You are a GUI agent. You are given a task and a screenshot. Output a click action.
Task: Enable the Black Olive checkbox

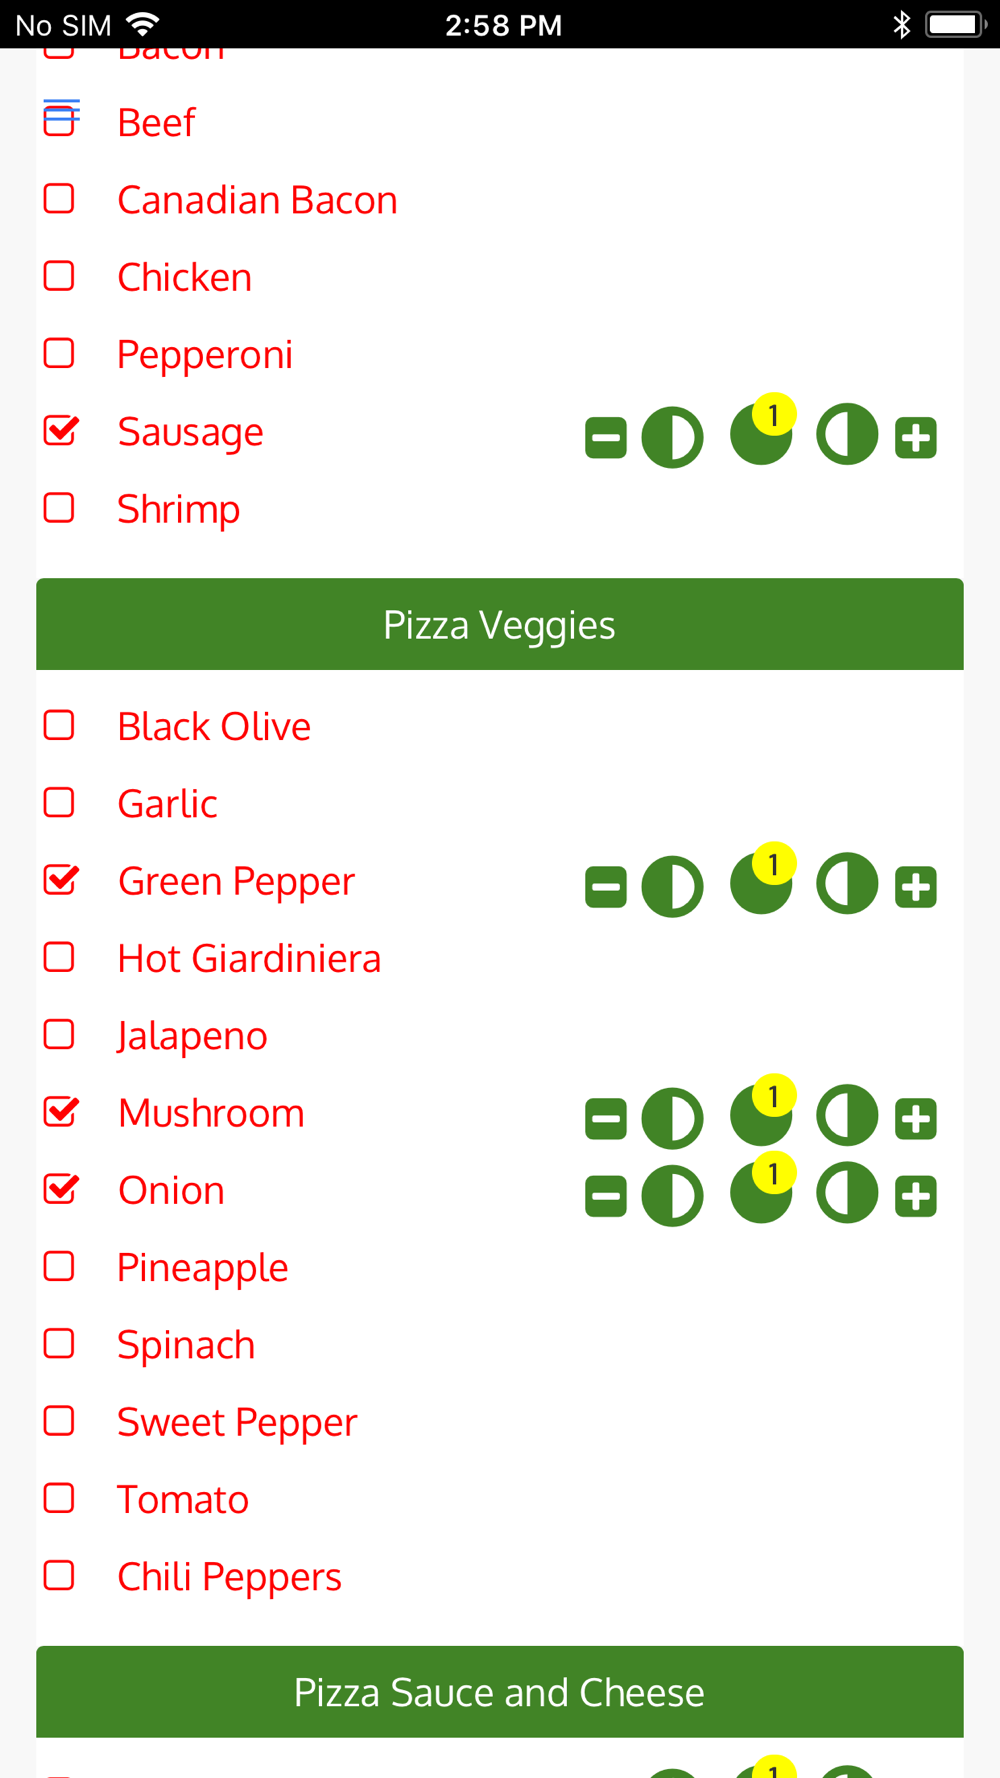[59, 725]
